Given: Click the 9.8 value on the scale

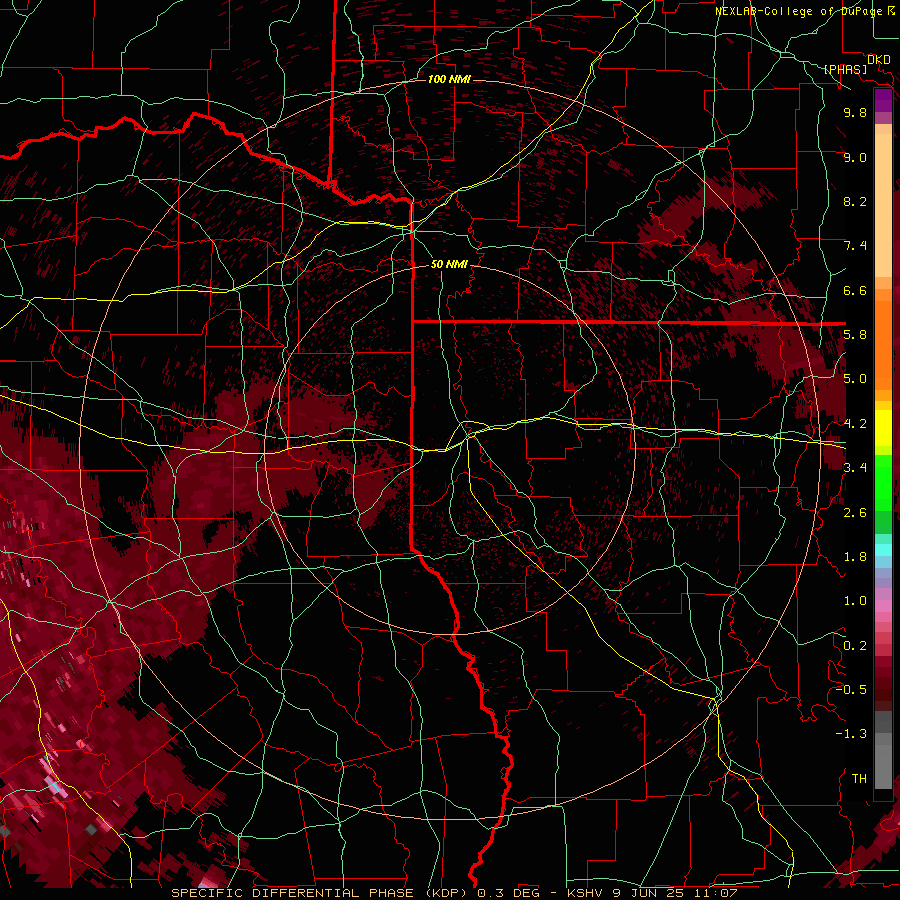Looking at the screenshot, I should click(855, 112).
